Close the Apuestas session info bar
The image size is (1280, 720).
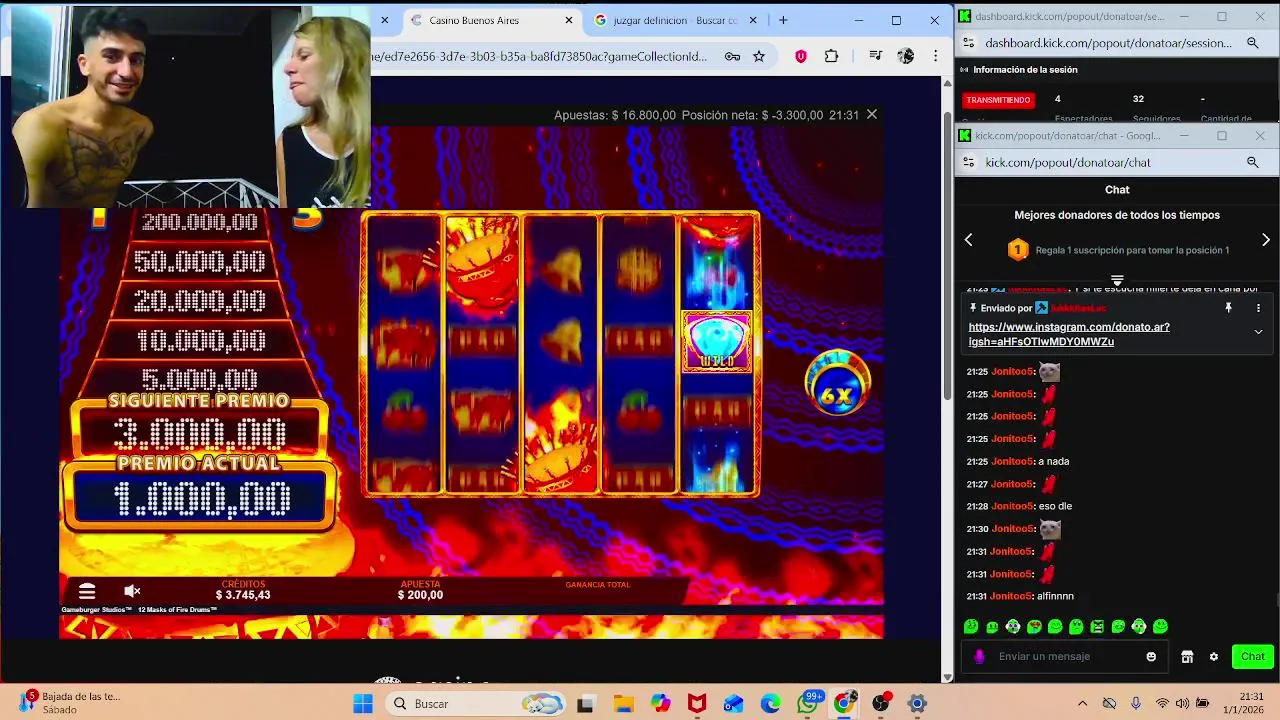coord(872,115)
